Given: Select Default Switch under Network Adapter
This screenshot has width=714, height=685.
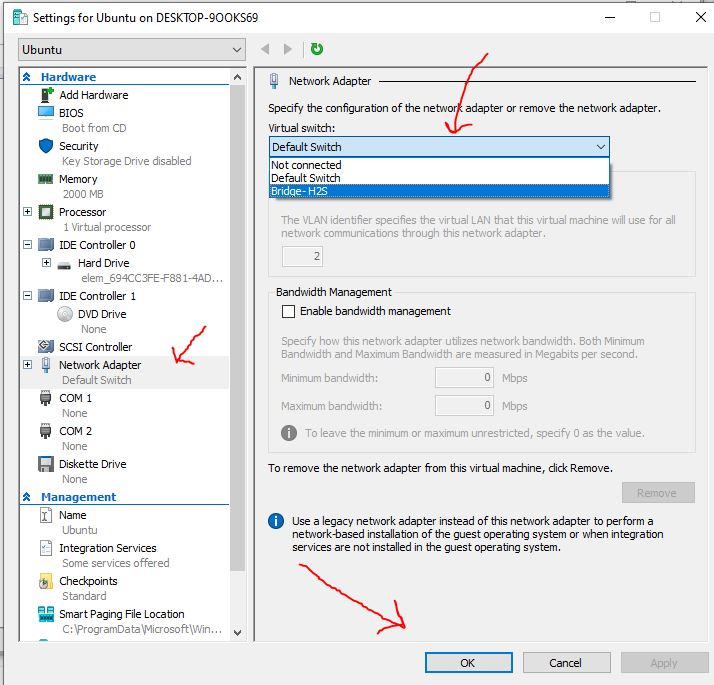Looking at the screenshot, I should tap(97, 380).
